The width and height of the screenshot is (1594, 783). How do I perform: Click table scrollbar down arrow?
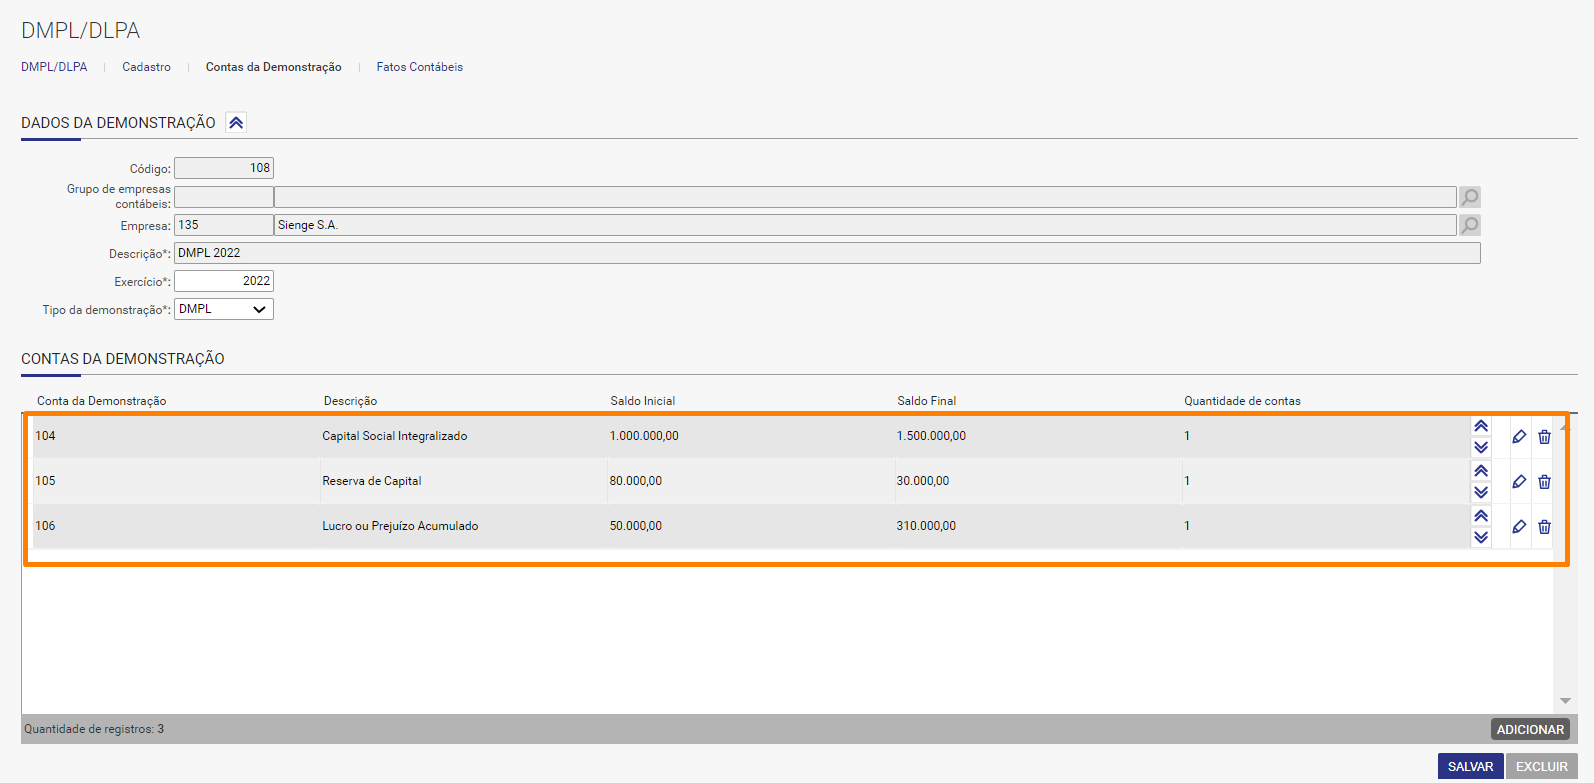(1565, 701)
